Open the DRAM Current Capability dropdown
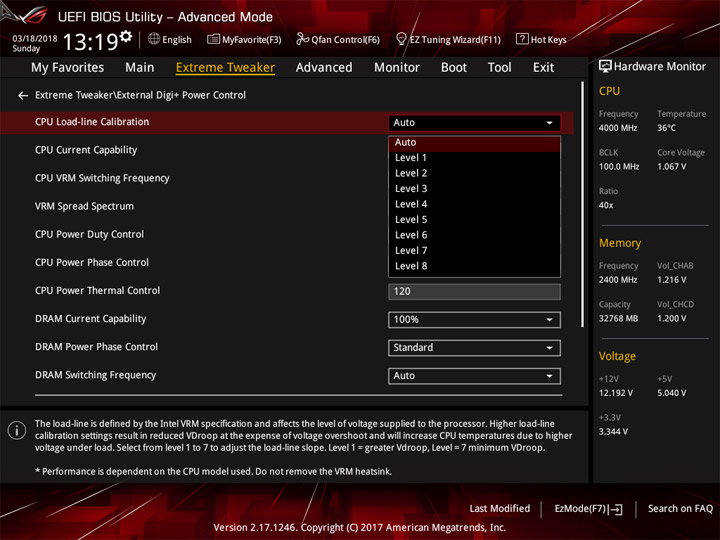The height and width of the screenshot is (540, 720). [x=474, y=320]
